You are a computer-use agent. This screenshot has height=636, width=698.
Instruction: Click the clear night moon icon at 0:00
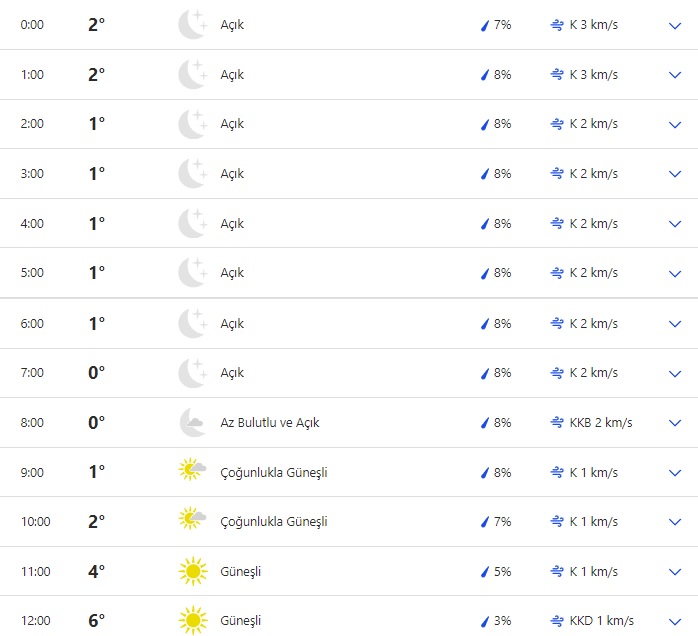tap(191, 25)
